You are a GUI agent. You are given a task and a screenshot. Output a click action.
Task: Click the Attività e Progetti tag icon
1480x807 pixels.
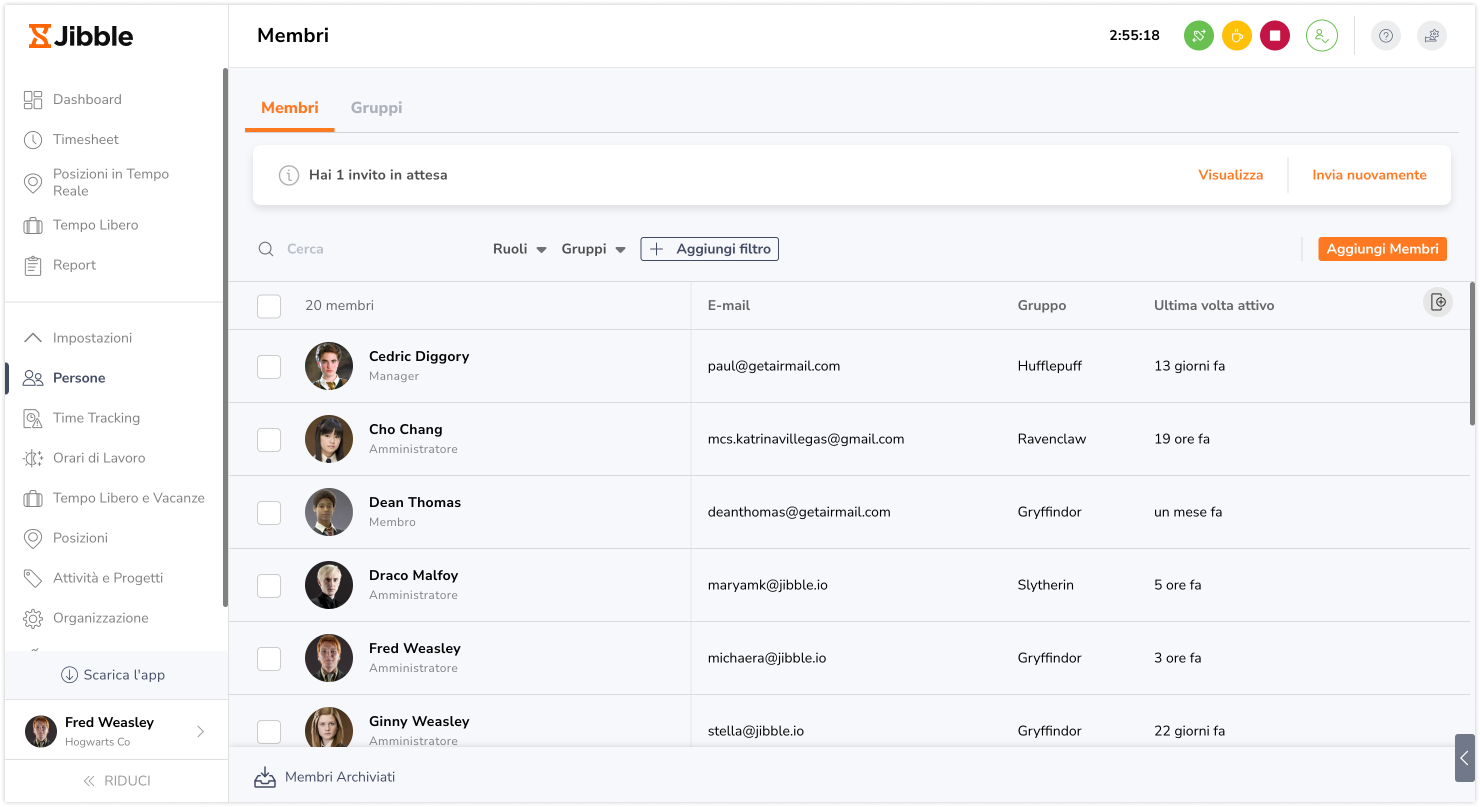coord(33,578)
